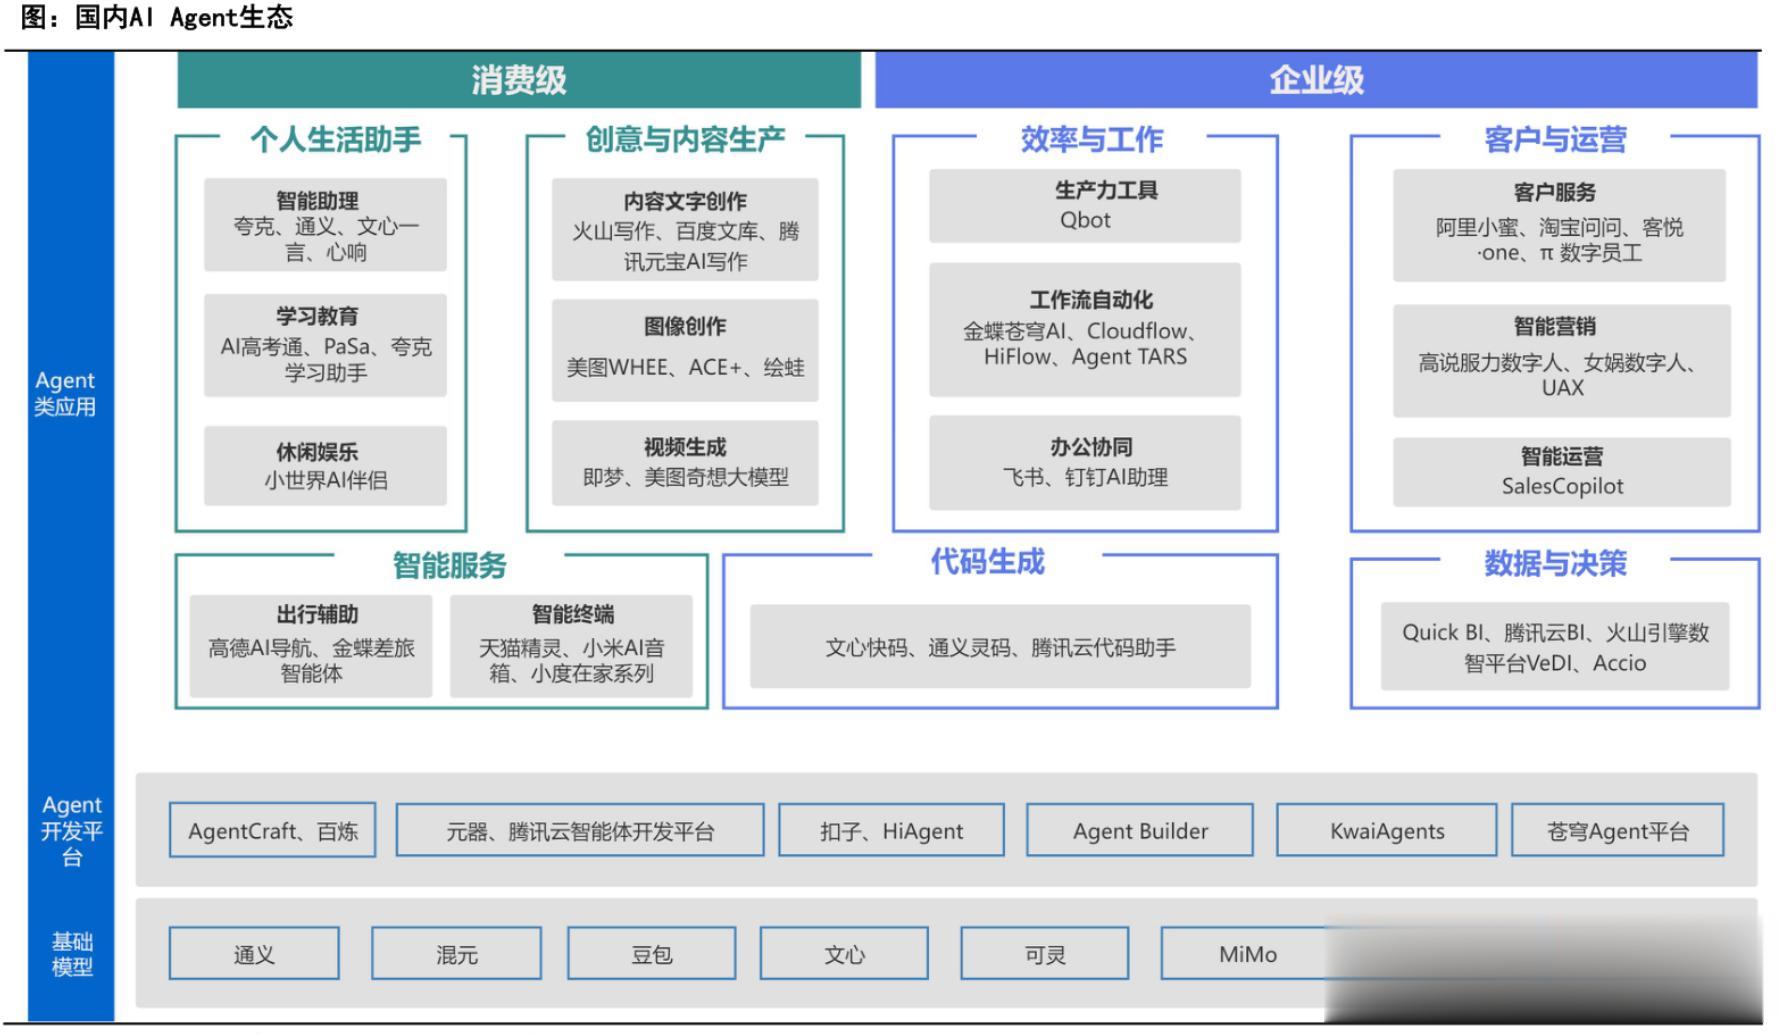Select the 企业级 header banner
Screen dimensions: 1780x1035
coord(1316,80)
